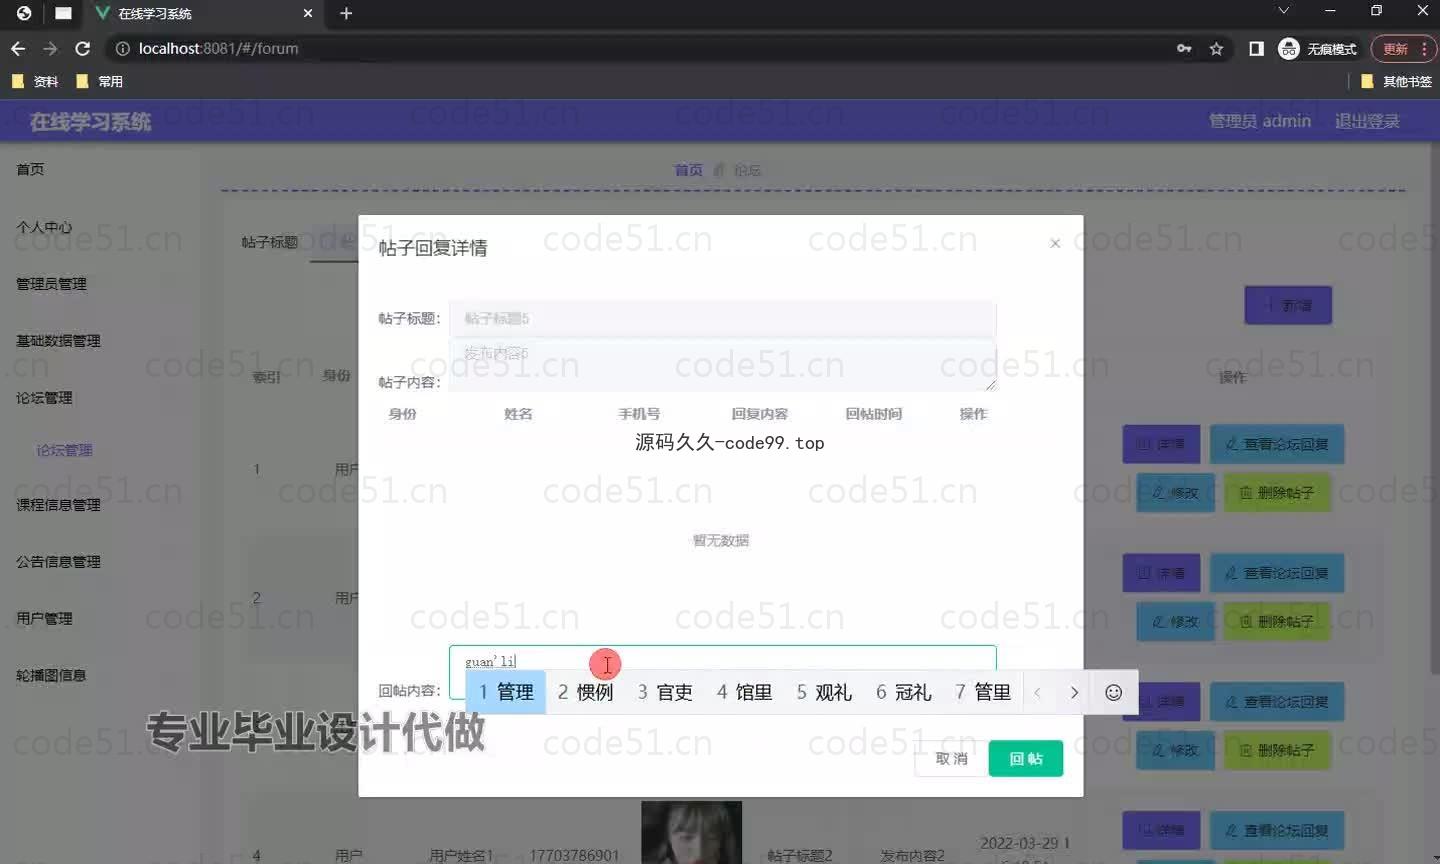Submit reply with the 回帖 button
The height and width of the screenshot is (864, 1440).
click(x=1026, y=759)
